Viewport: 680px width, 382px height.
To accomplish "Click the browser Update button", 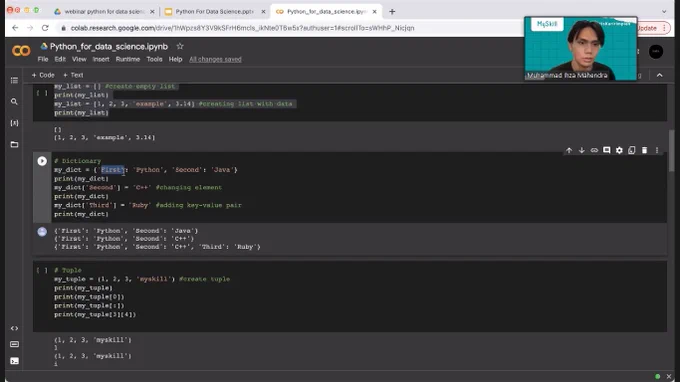I will point(653,28).
